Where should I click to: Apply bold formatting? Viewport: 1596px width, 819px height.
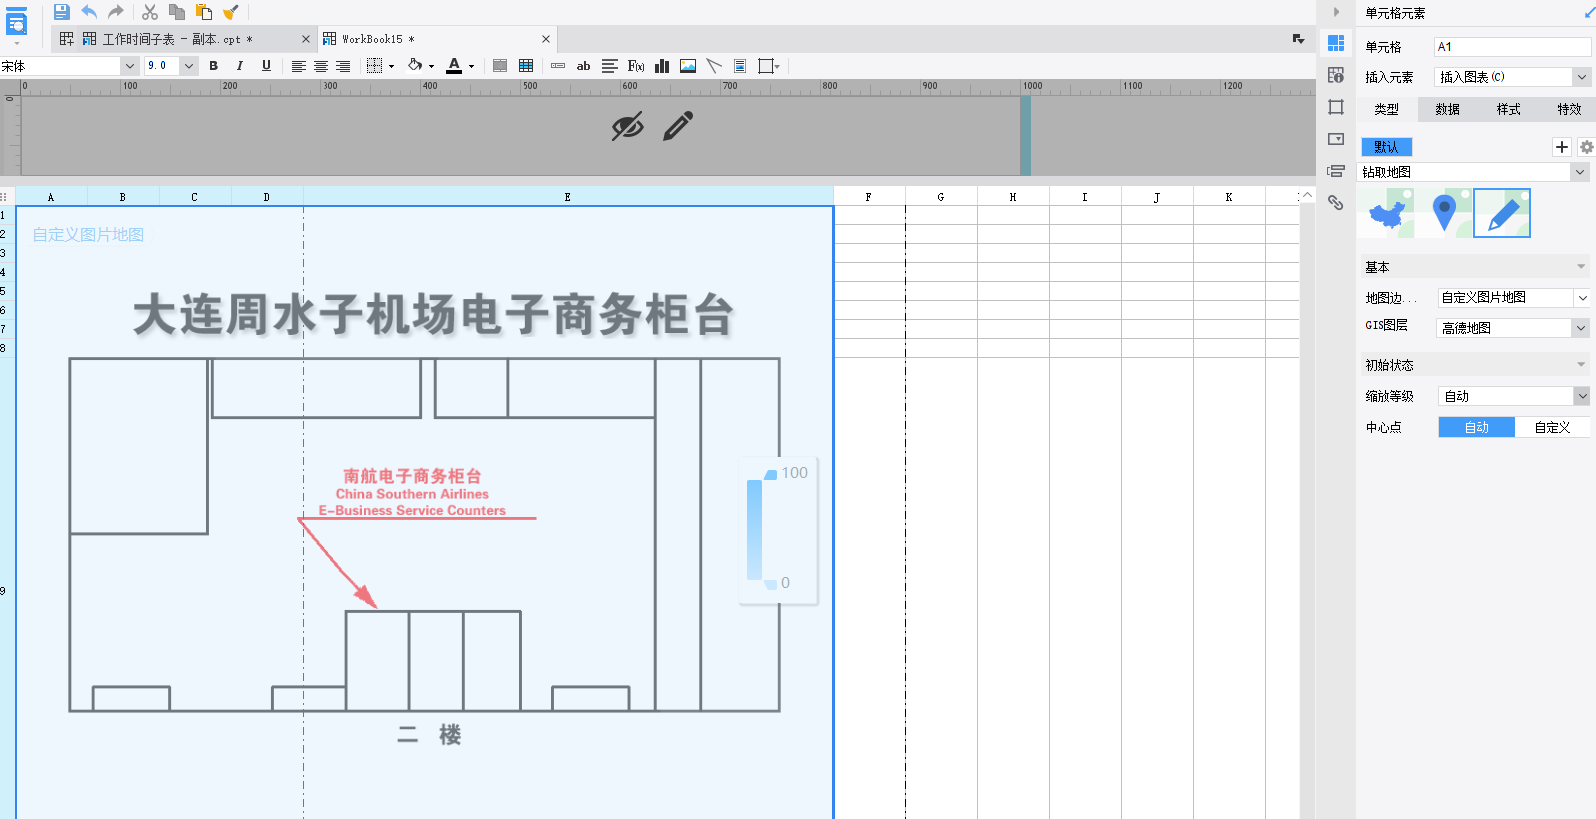click(213, 66)
